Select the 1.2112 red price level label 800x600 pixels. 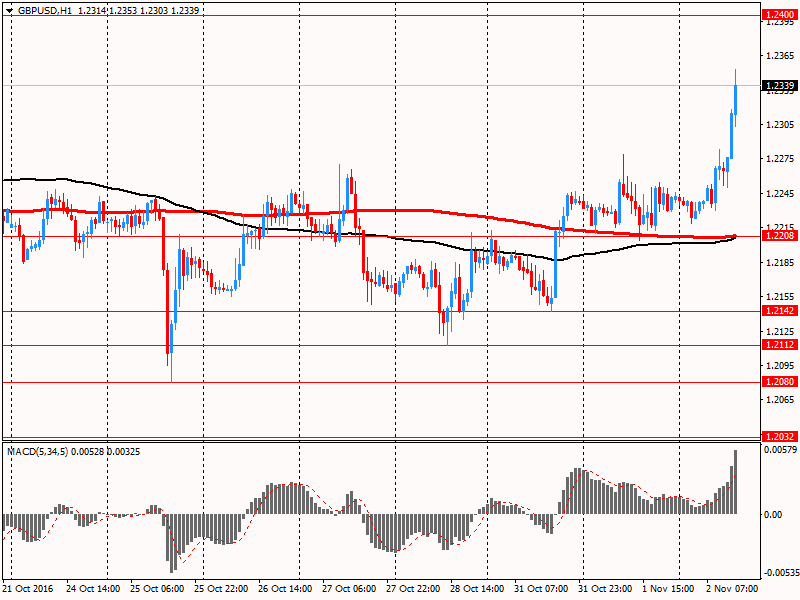click(x=779, y=345)
